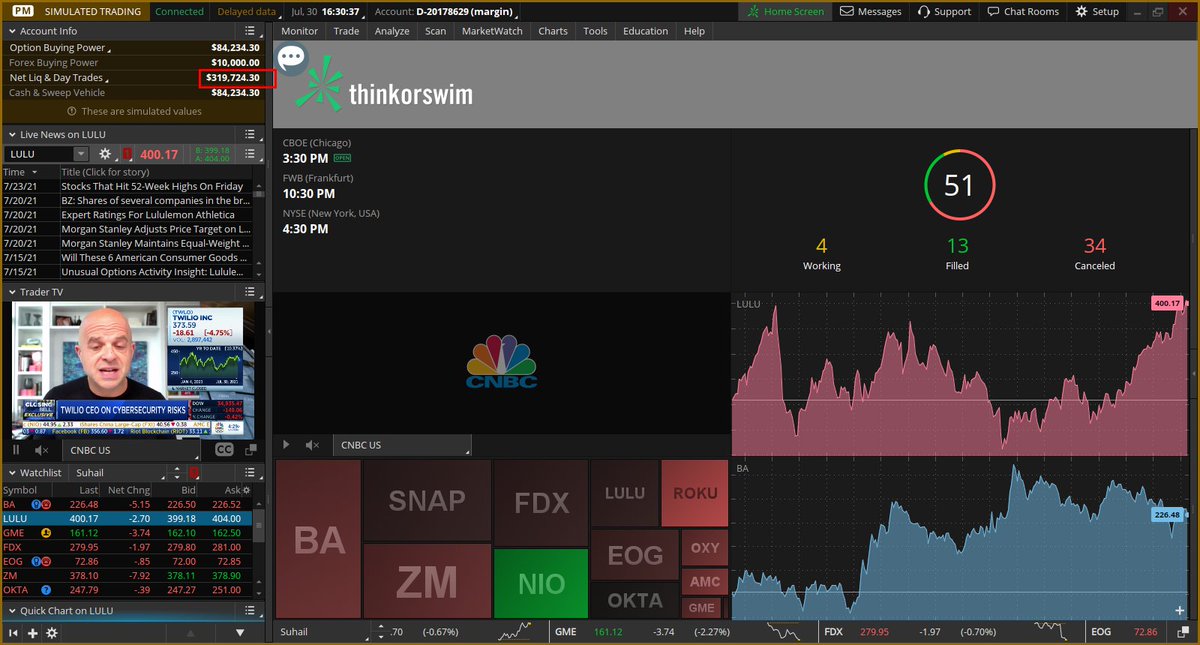The width and height of the screenshot is (1200, 645).
Task: Open the Scan tab
Action: 435,31
